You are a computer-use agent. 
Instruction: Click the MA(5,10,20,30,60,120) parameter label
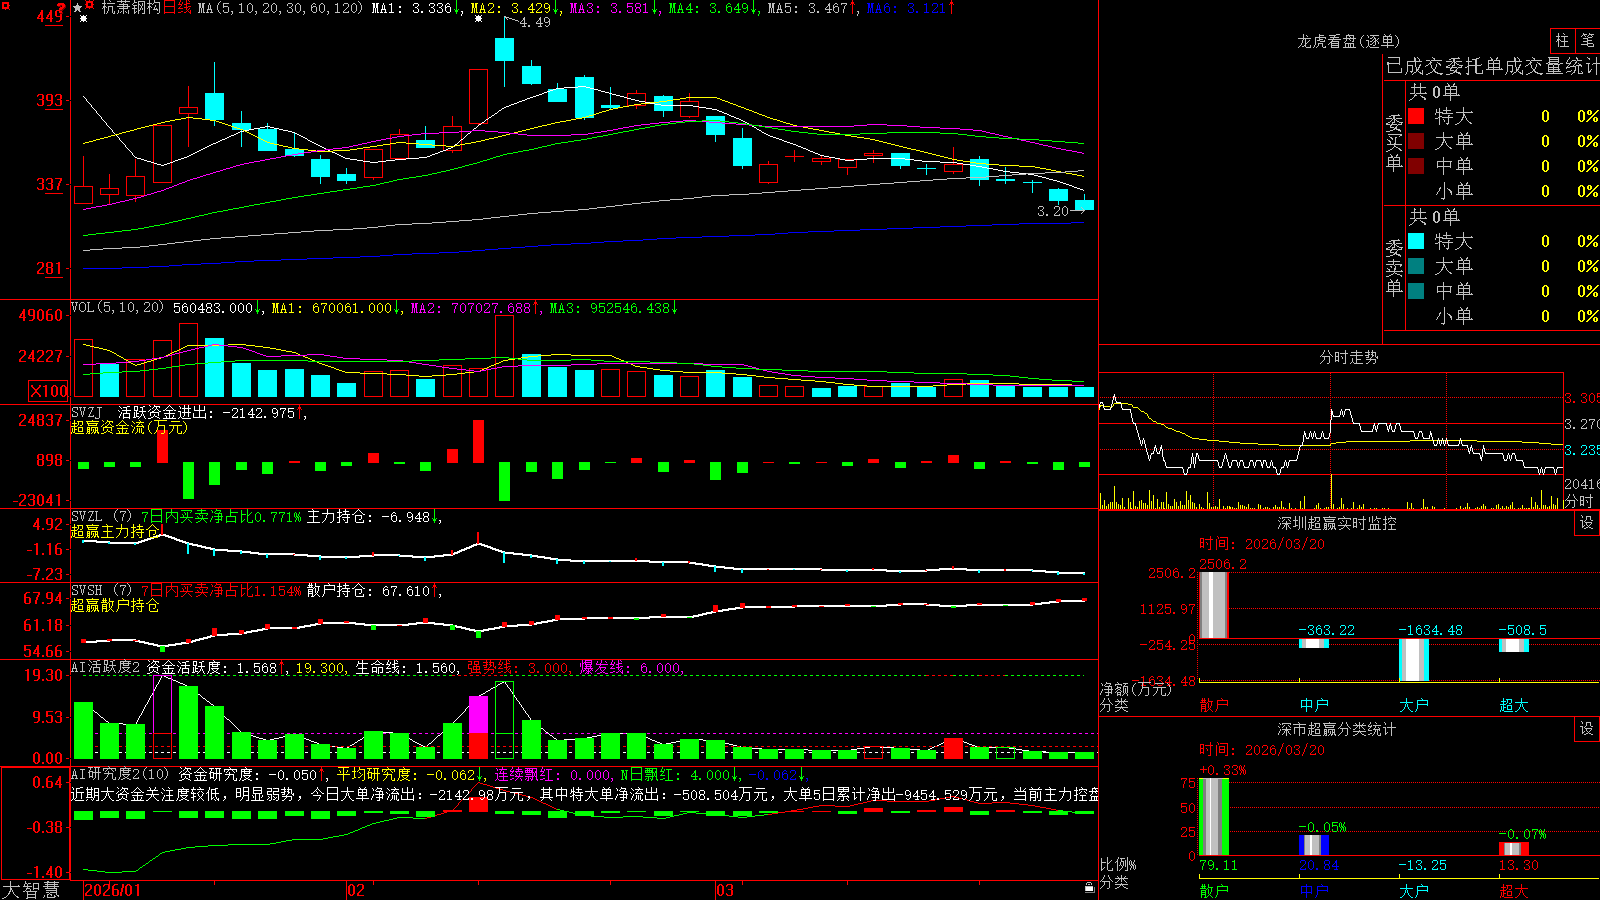point(280,8)
